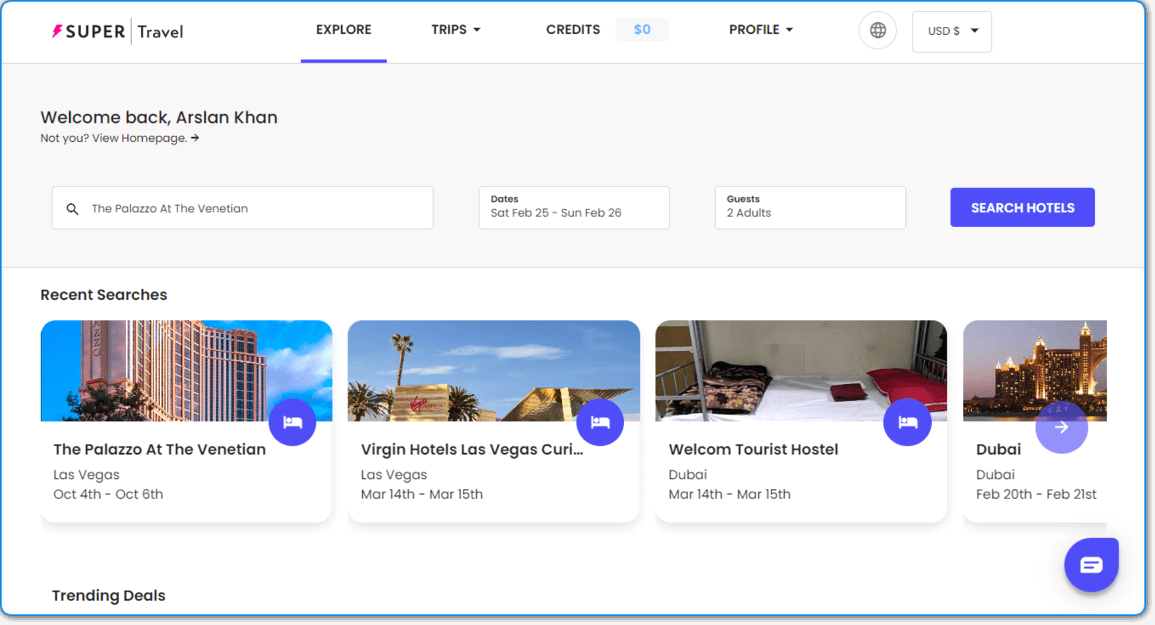Open the Dubai recent search thumbnail
Image resolution: width=1155 pixels, height=625 pixels.
[x=1035, y=371]
